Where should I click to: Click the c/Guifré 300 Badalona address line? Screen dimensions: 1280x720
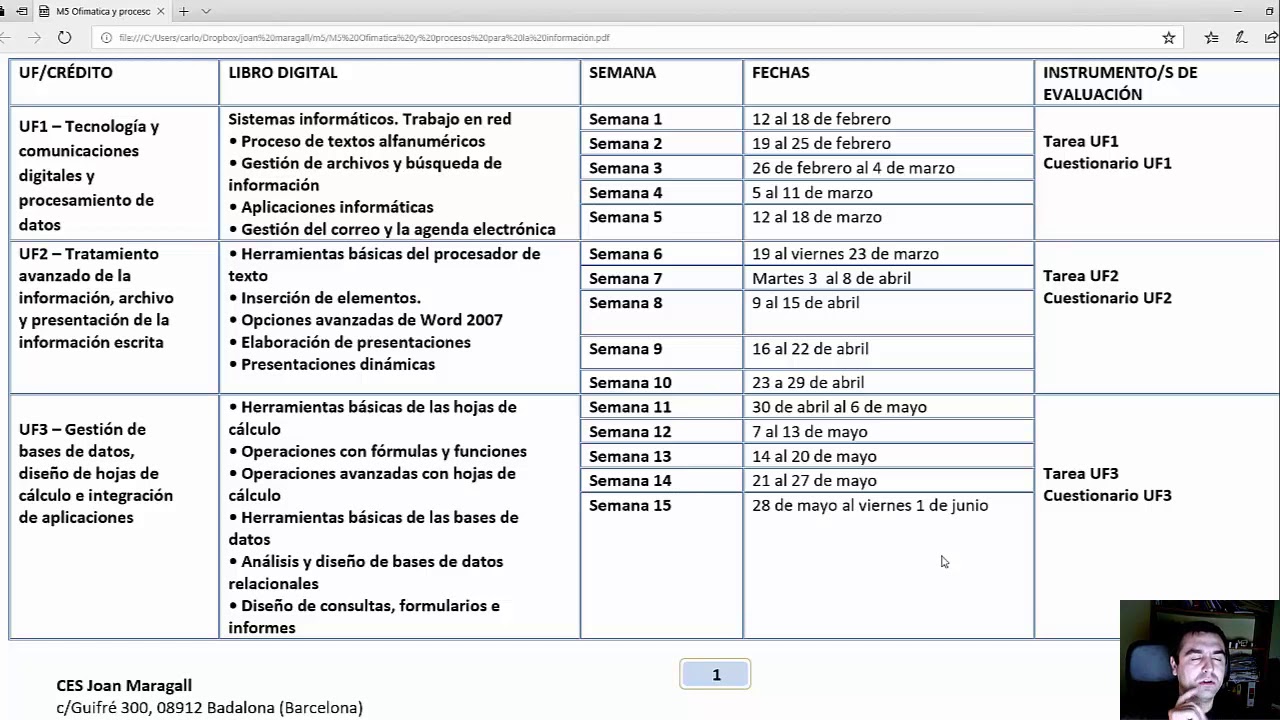coord(209,708)
